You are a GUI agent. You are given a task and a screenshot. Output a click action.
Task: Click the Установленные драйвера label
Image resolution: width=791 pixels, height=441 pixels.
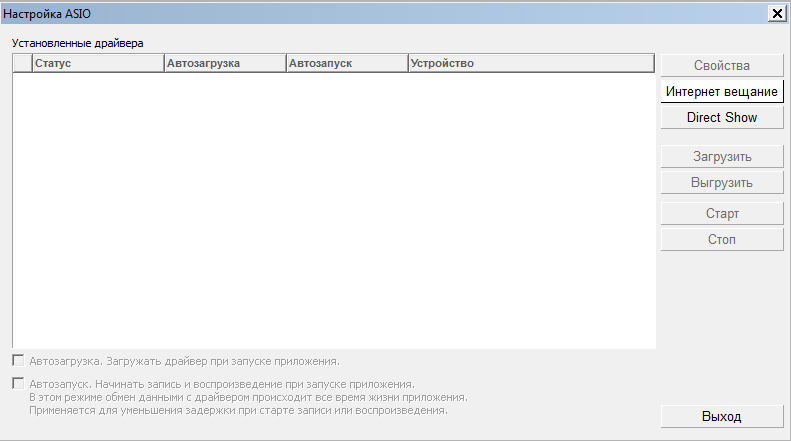coord(78,44)
